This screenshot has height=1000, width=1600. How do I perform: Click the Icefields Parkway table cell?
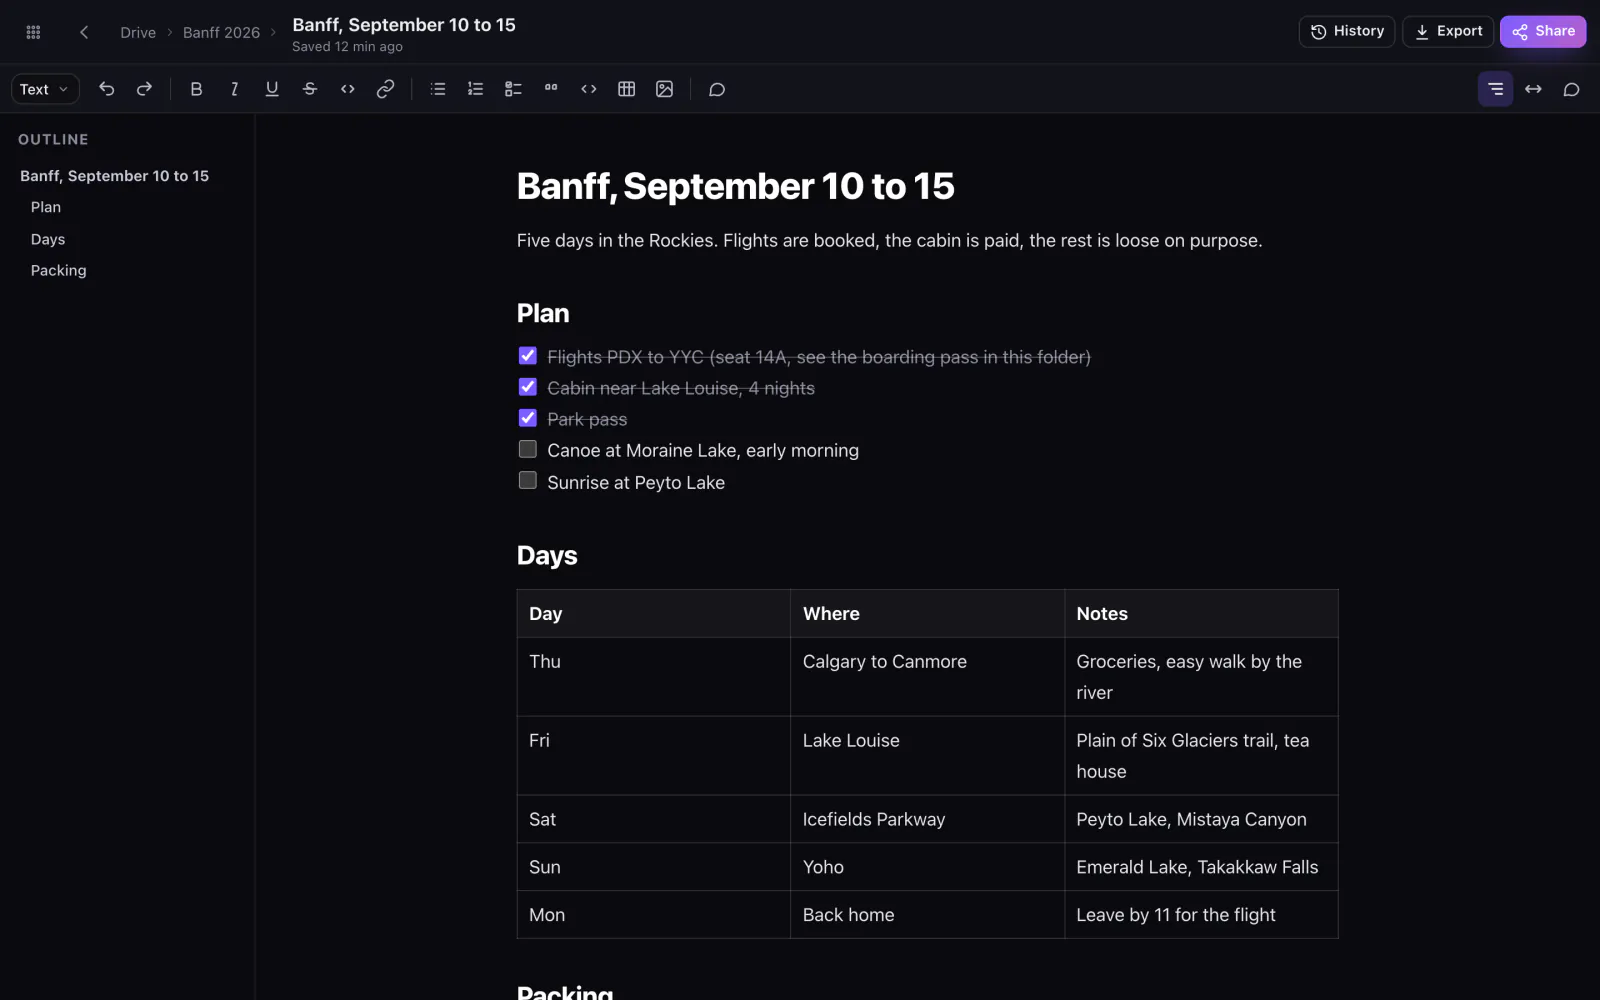coord(927,819)
